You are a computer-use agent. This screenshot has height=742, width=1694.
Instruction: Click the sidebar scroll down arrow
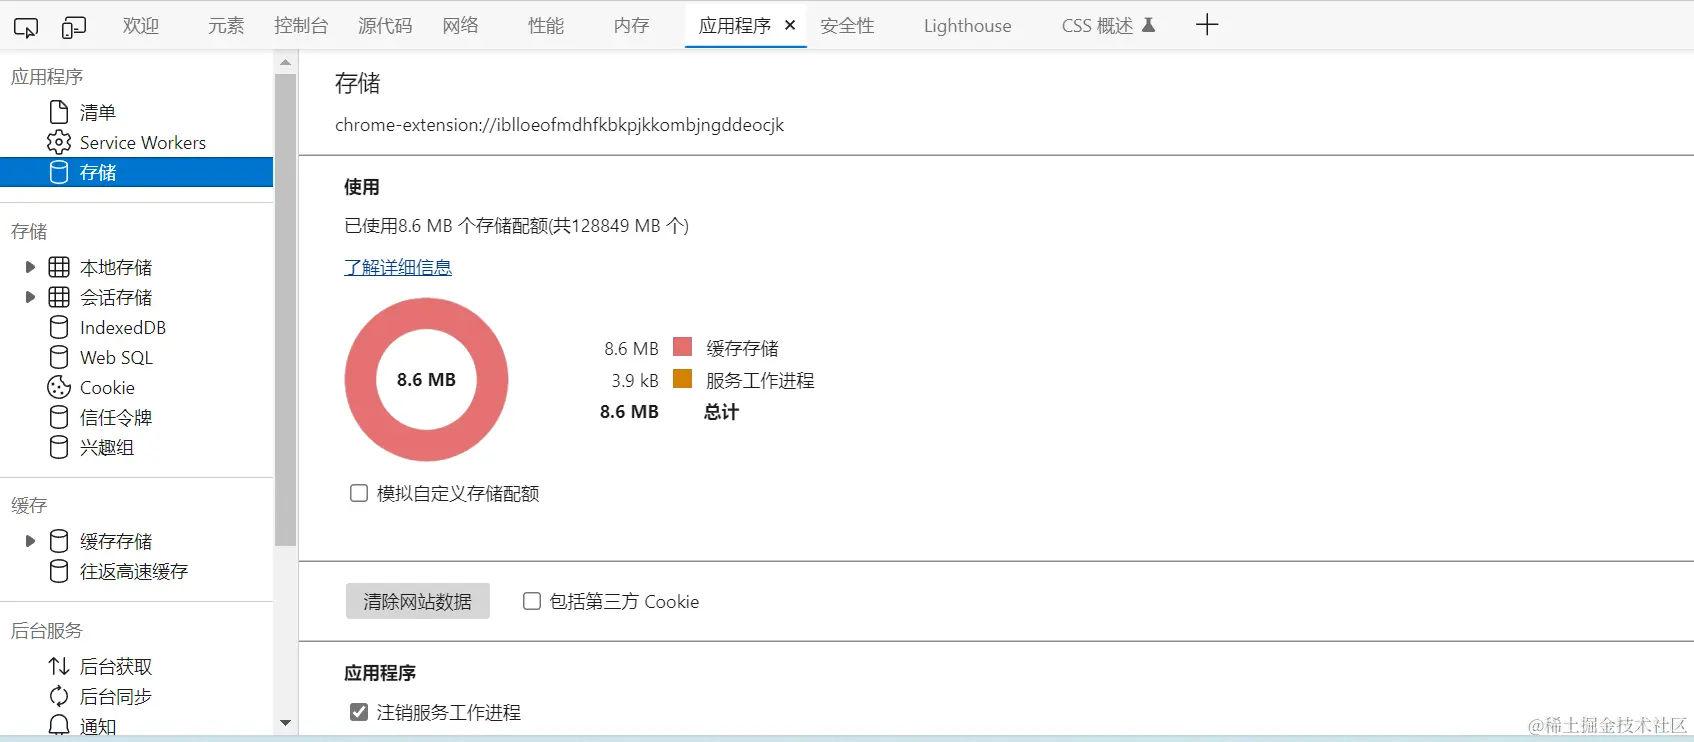pyautogui.click(x=286, y=723)
